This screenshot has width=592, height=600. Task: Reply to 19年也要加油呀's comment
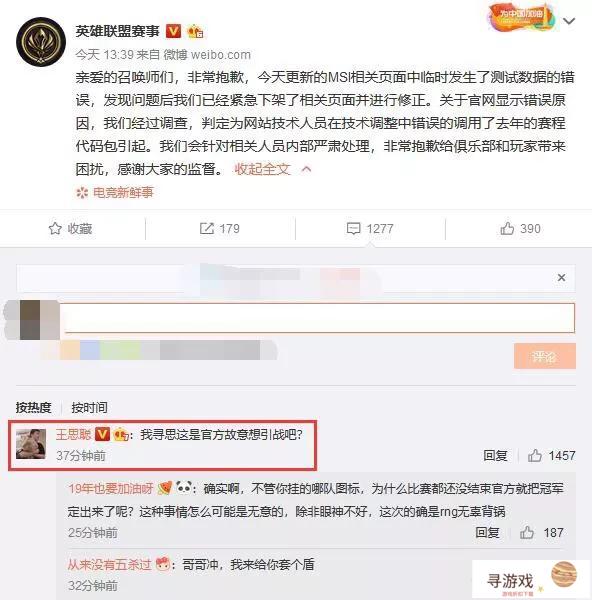487,532
